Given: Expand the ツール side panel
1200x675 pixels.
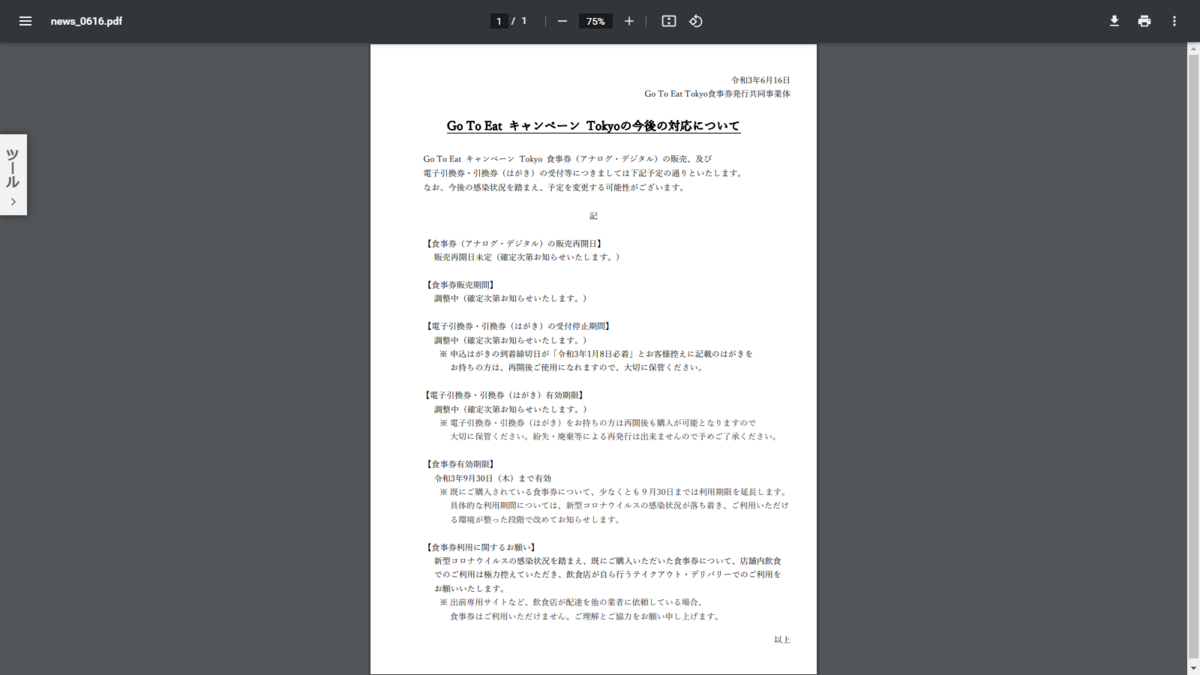Looking at the screenshot, I should 13,175.
